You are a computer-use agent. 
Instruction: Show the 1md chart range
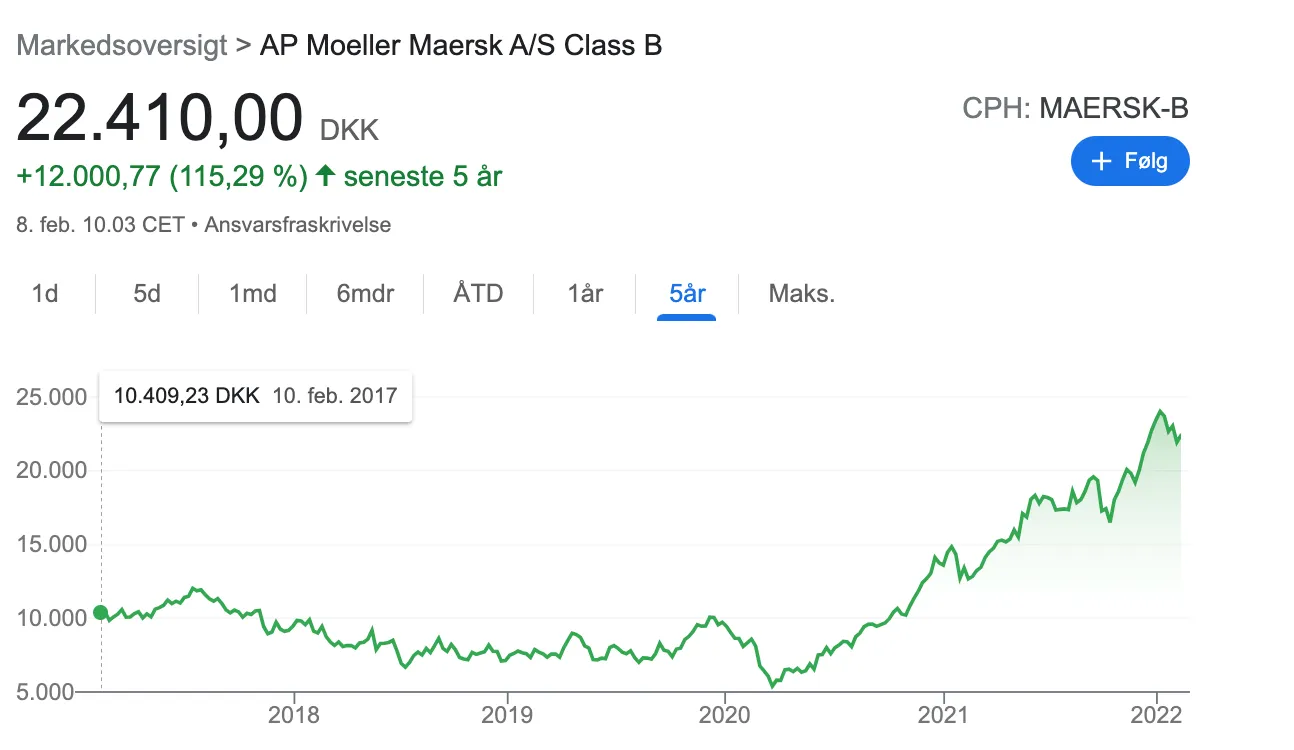coord(253,294)
